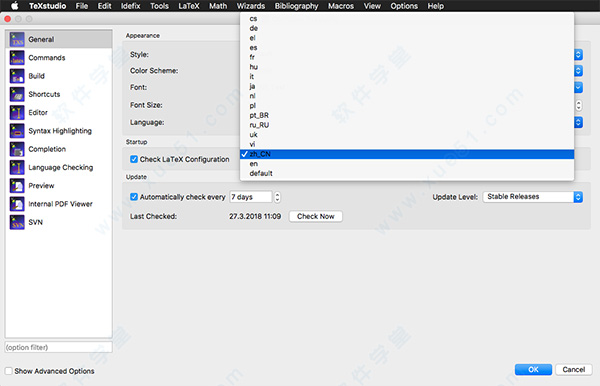Open the Language dropdown arrow
The image size is (600, 386).
click(578, 122)
